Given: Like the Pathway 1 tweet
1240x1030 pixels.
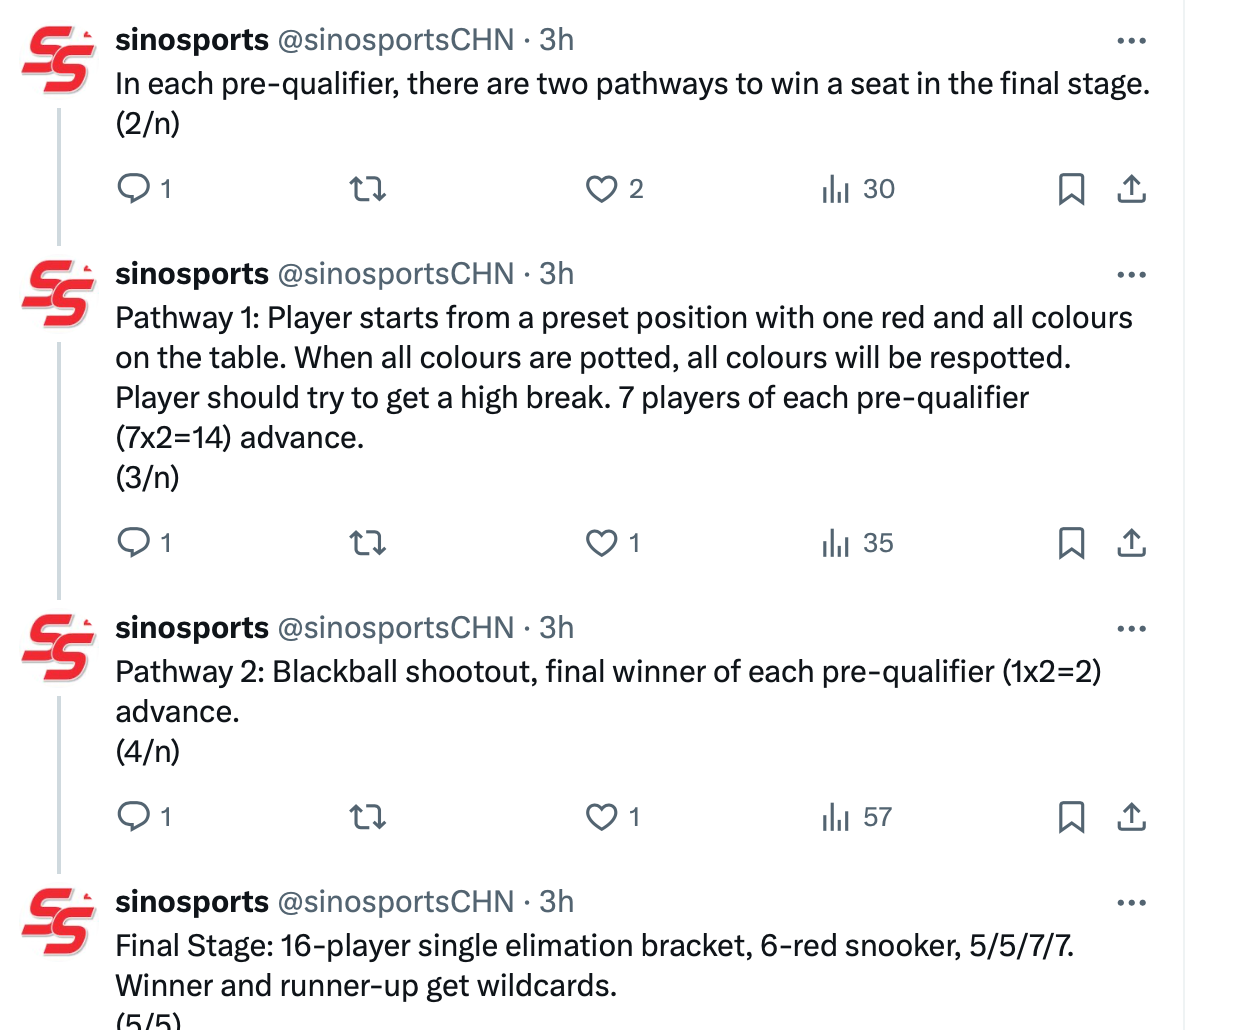Looking at the screenshot, I should [601, 543].
